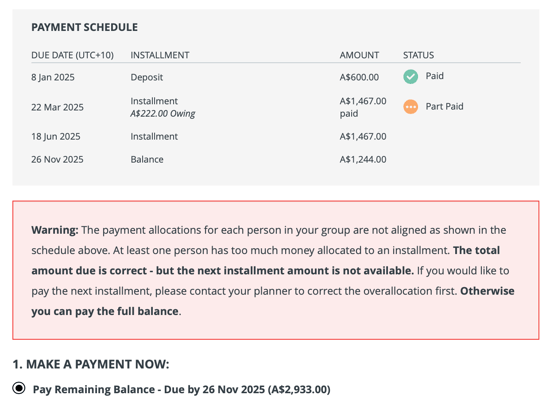Screen dimensions: 550x410
Task: Select Pay Remaining Balance radio button
Action: pos(19,388)
